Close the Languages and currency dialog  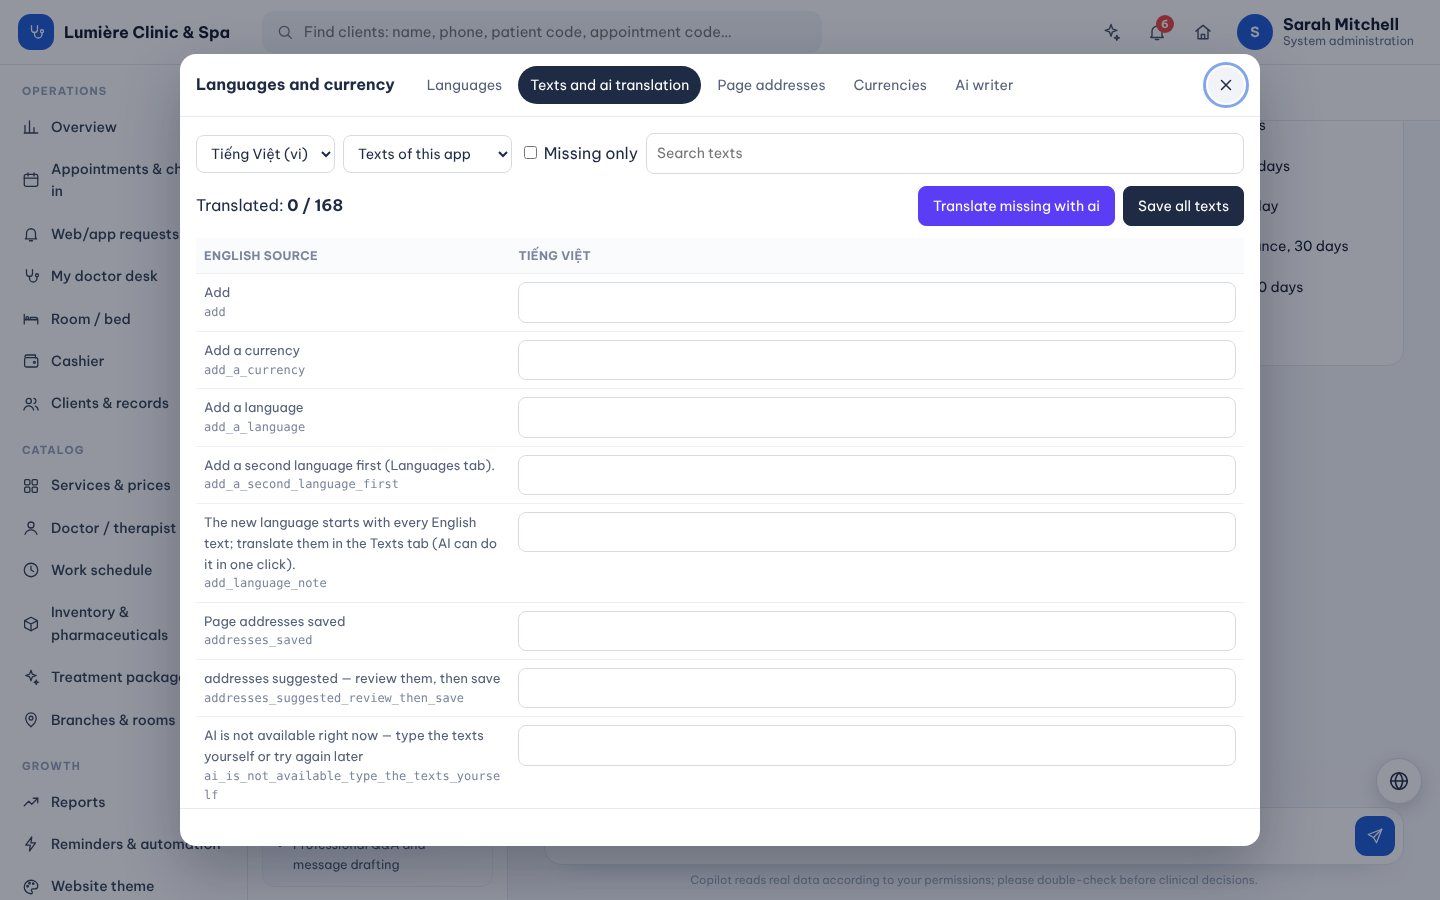1226,85
